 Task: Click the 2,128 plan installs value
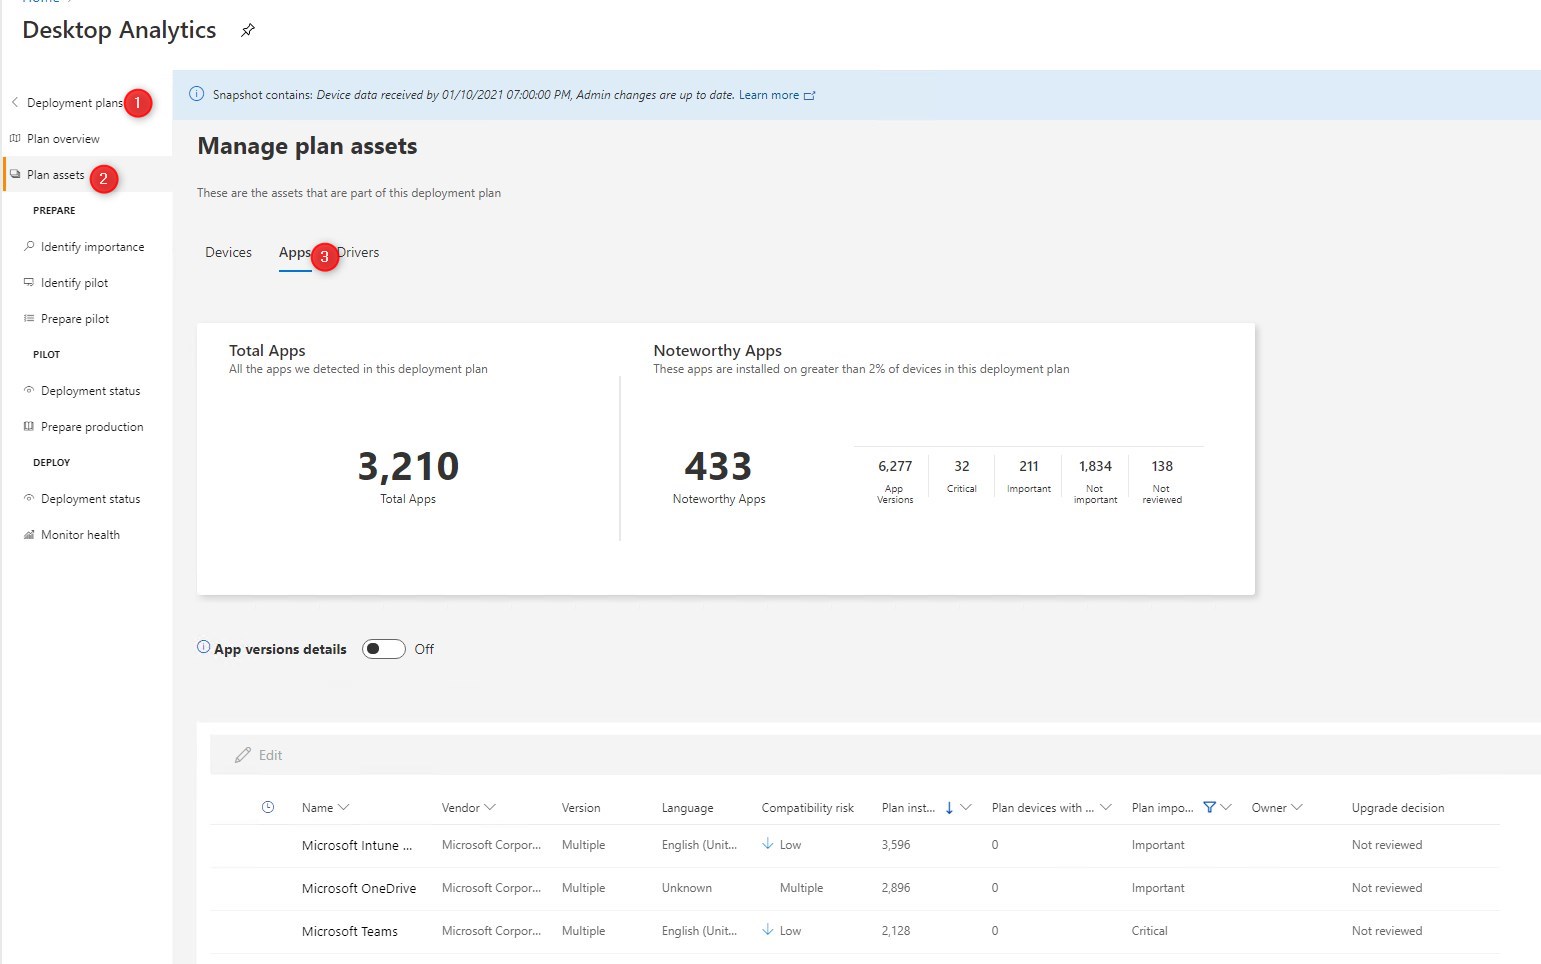click(x=896, y=931)
